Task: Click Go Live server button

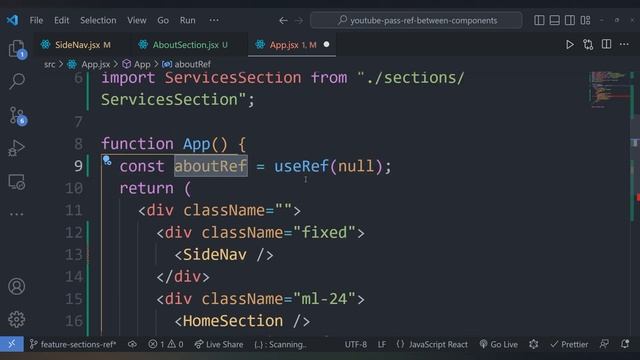Action: point(499,344)
